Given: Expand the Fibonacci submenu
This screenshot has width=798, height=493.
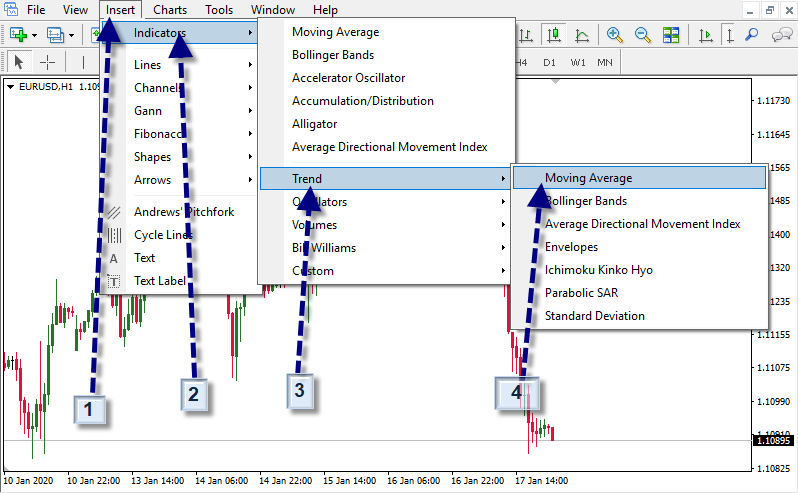Looking at the screenshot, I should (181, 133).
